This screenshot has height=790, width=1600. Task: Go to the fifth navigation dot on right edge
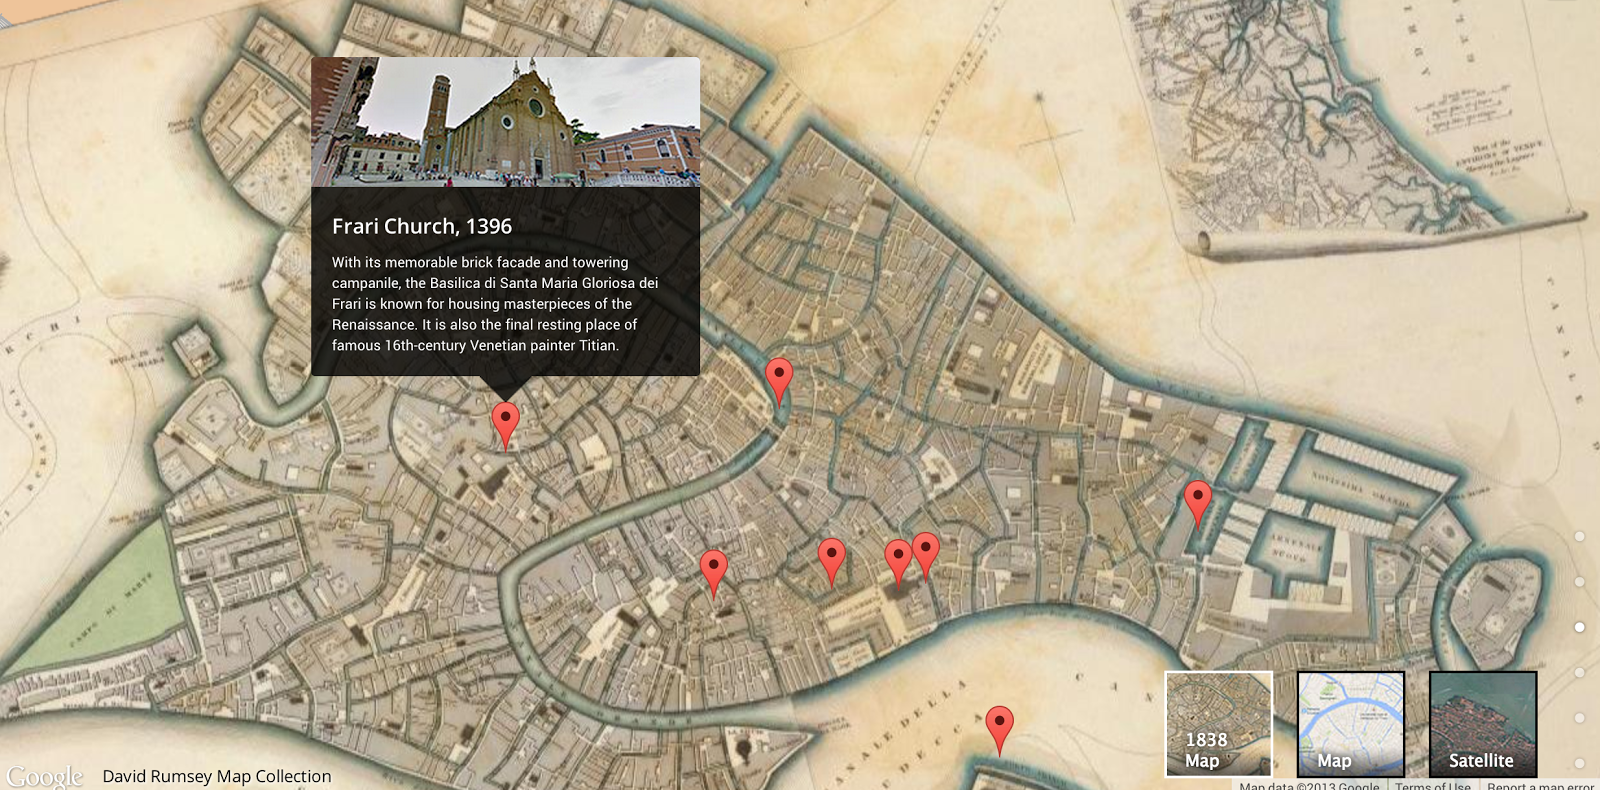coord(1580,718)
